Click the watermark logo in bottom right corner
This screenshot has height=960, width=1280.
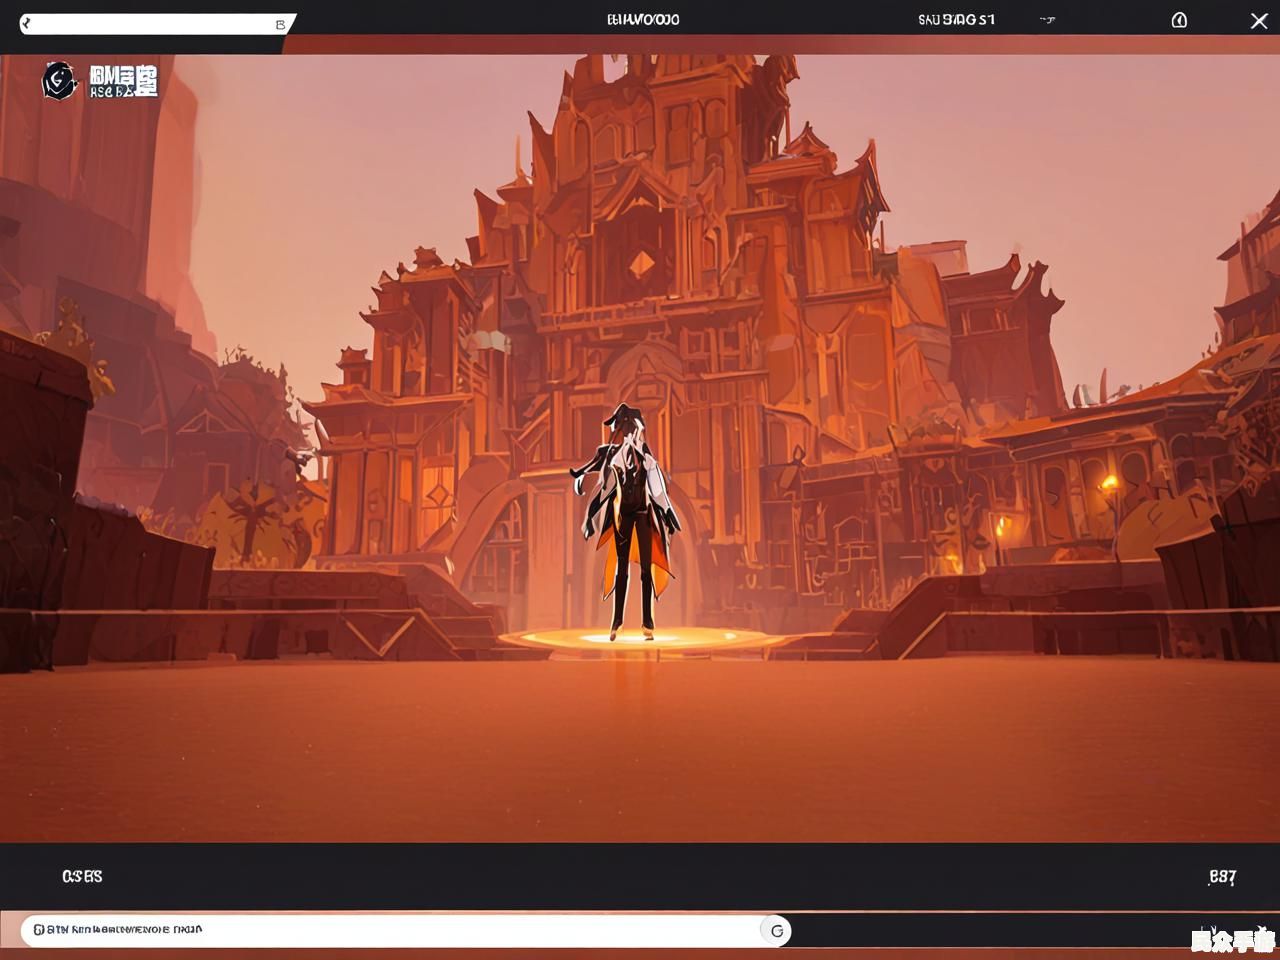[x=1232, y=938]
